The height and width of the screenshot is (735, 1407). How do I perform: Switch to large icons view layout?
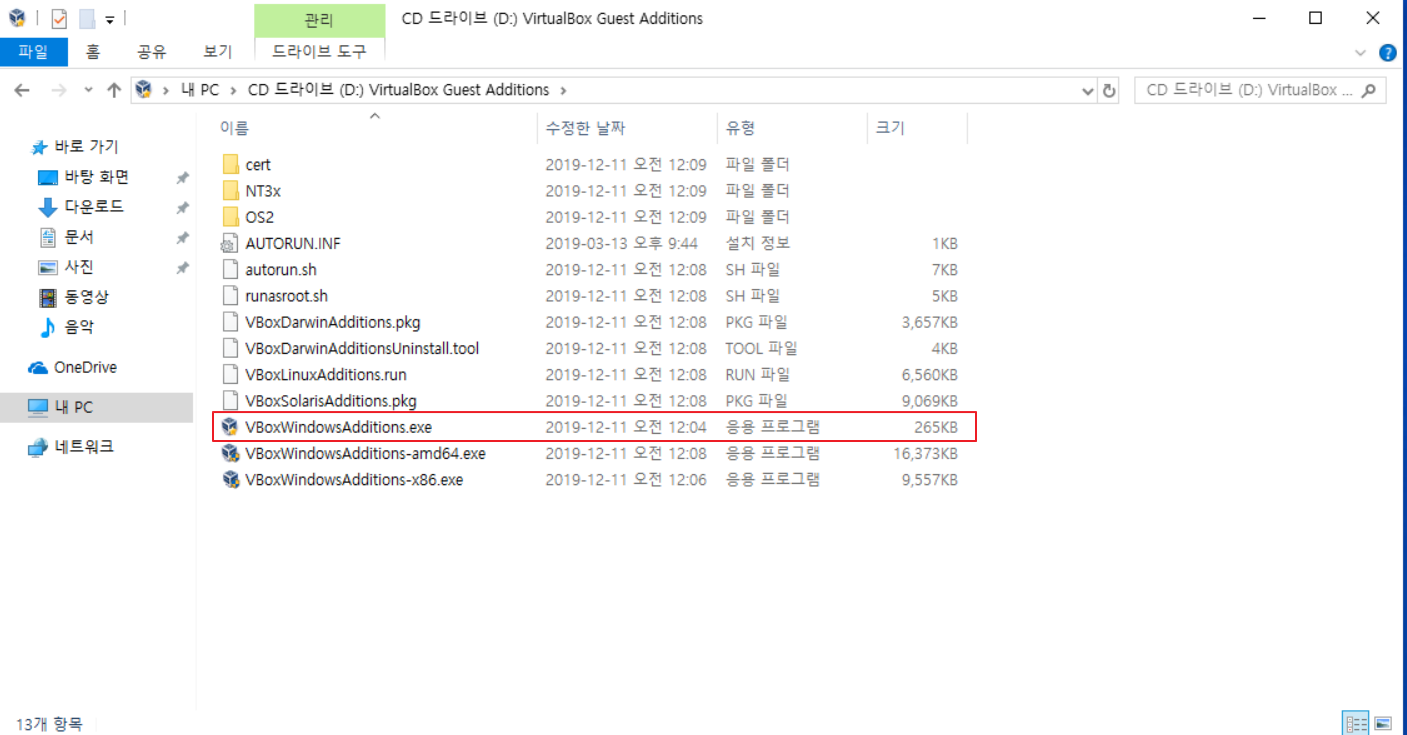pyautogui.click(x=1383, y=723)
